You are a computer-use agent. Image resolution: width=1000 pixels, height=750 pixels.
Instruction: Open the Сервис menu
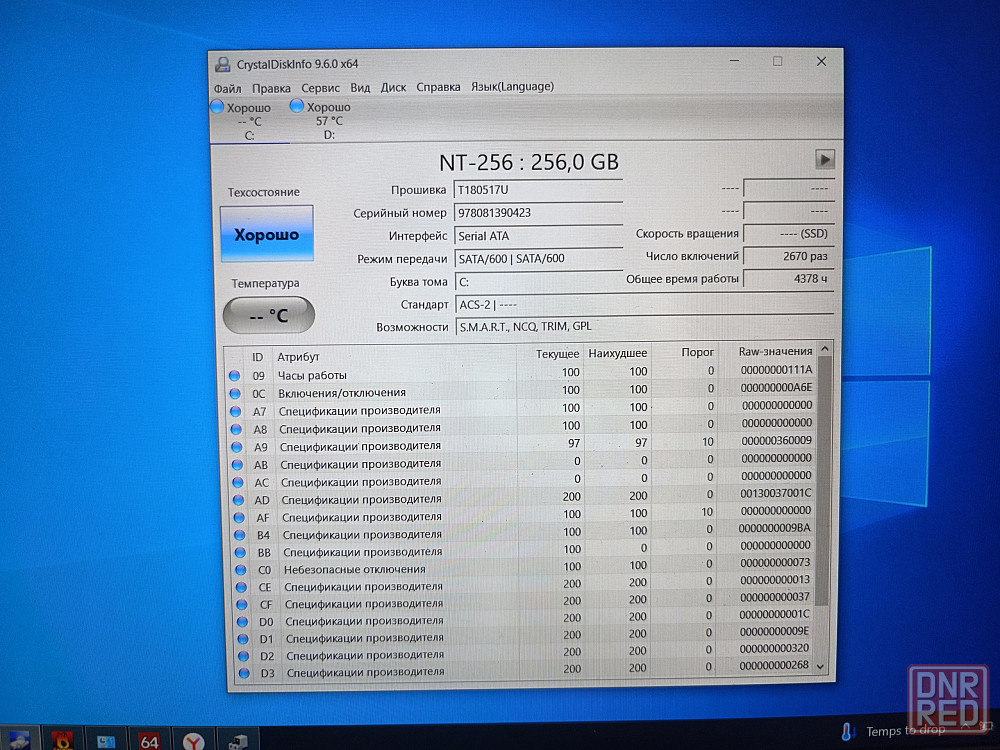[320, 87]
